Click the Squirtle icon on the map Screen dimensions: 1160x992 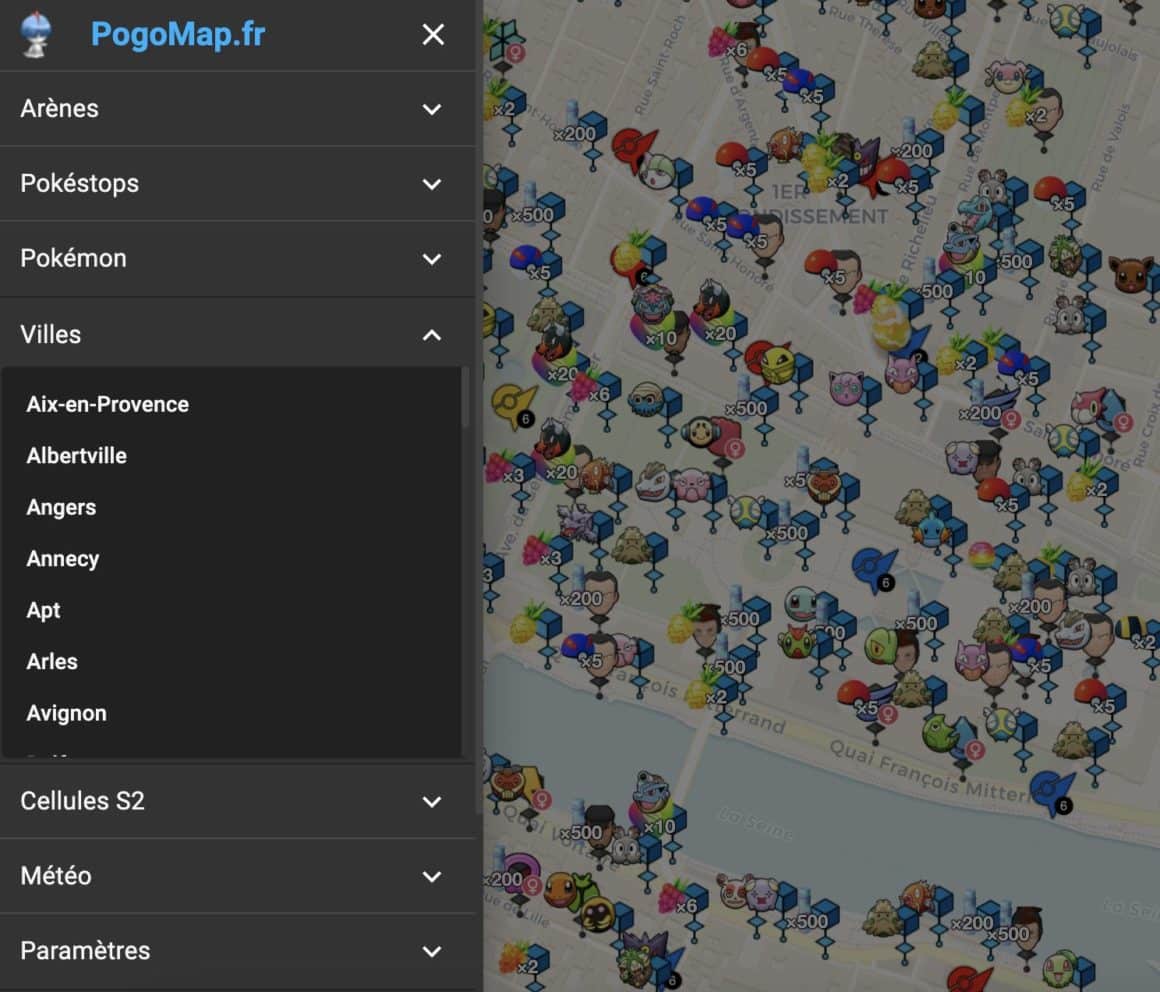(800, 603)
